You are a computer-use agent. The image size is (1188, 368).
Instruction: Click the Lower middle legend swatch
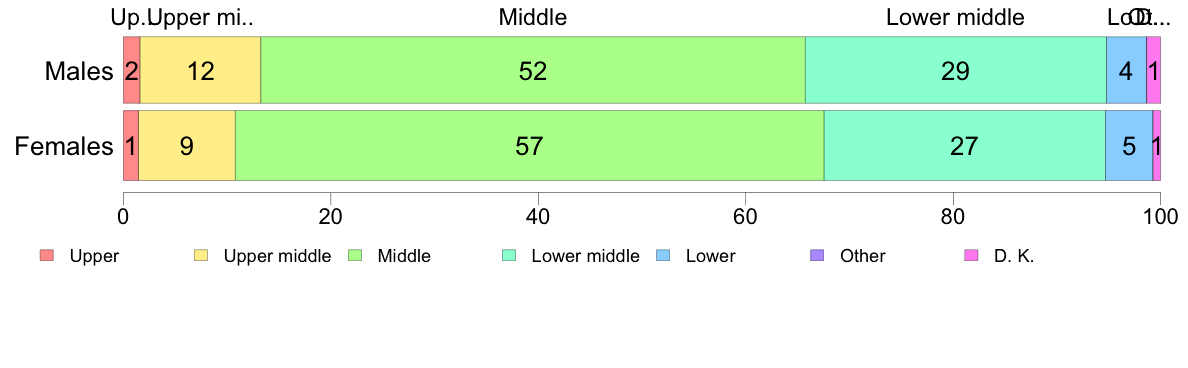pos(509,256)
